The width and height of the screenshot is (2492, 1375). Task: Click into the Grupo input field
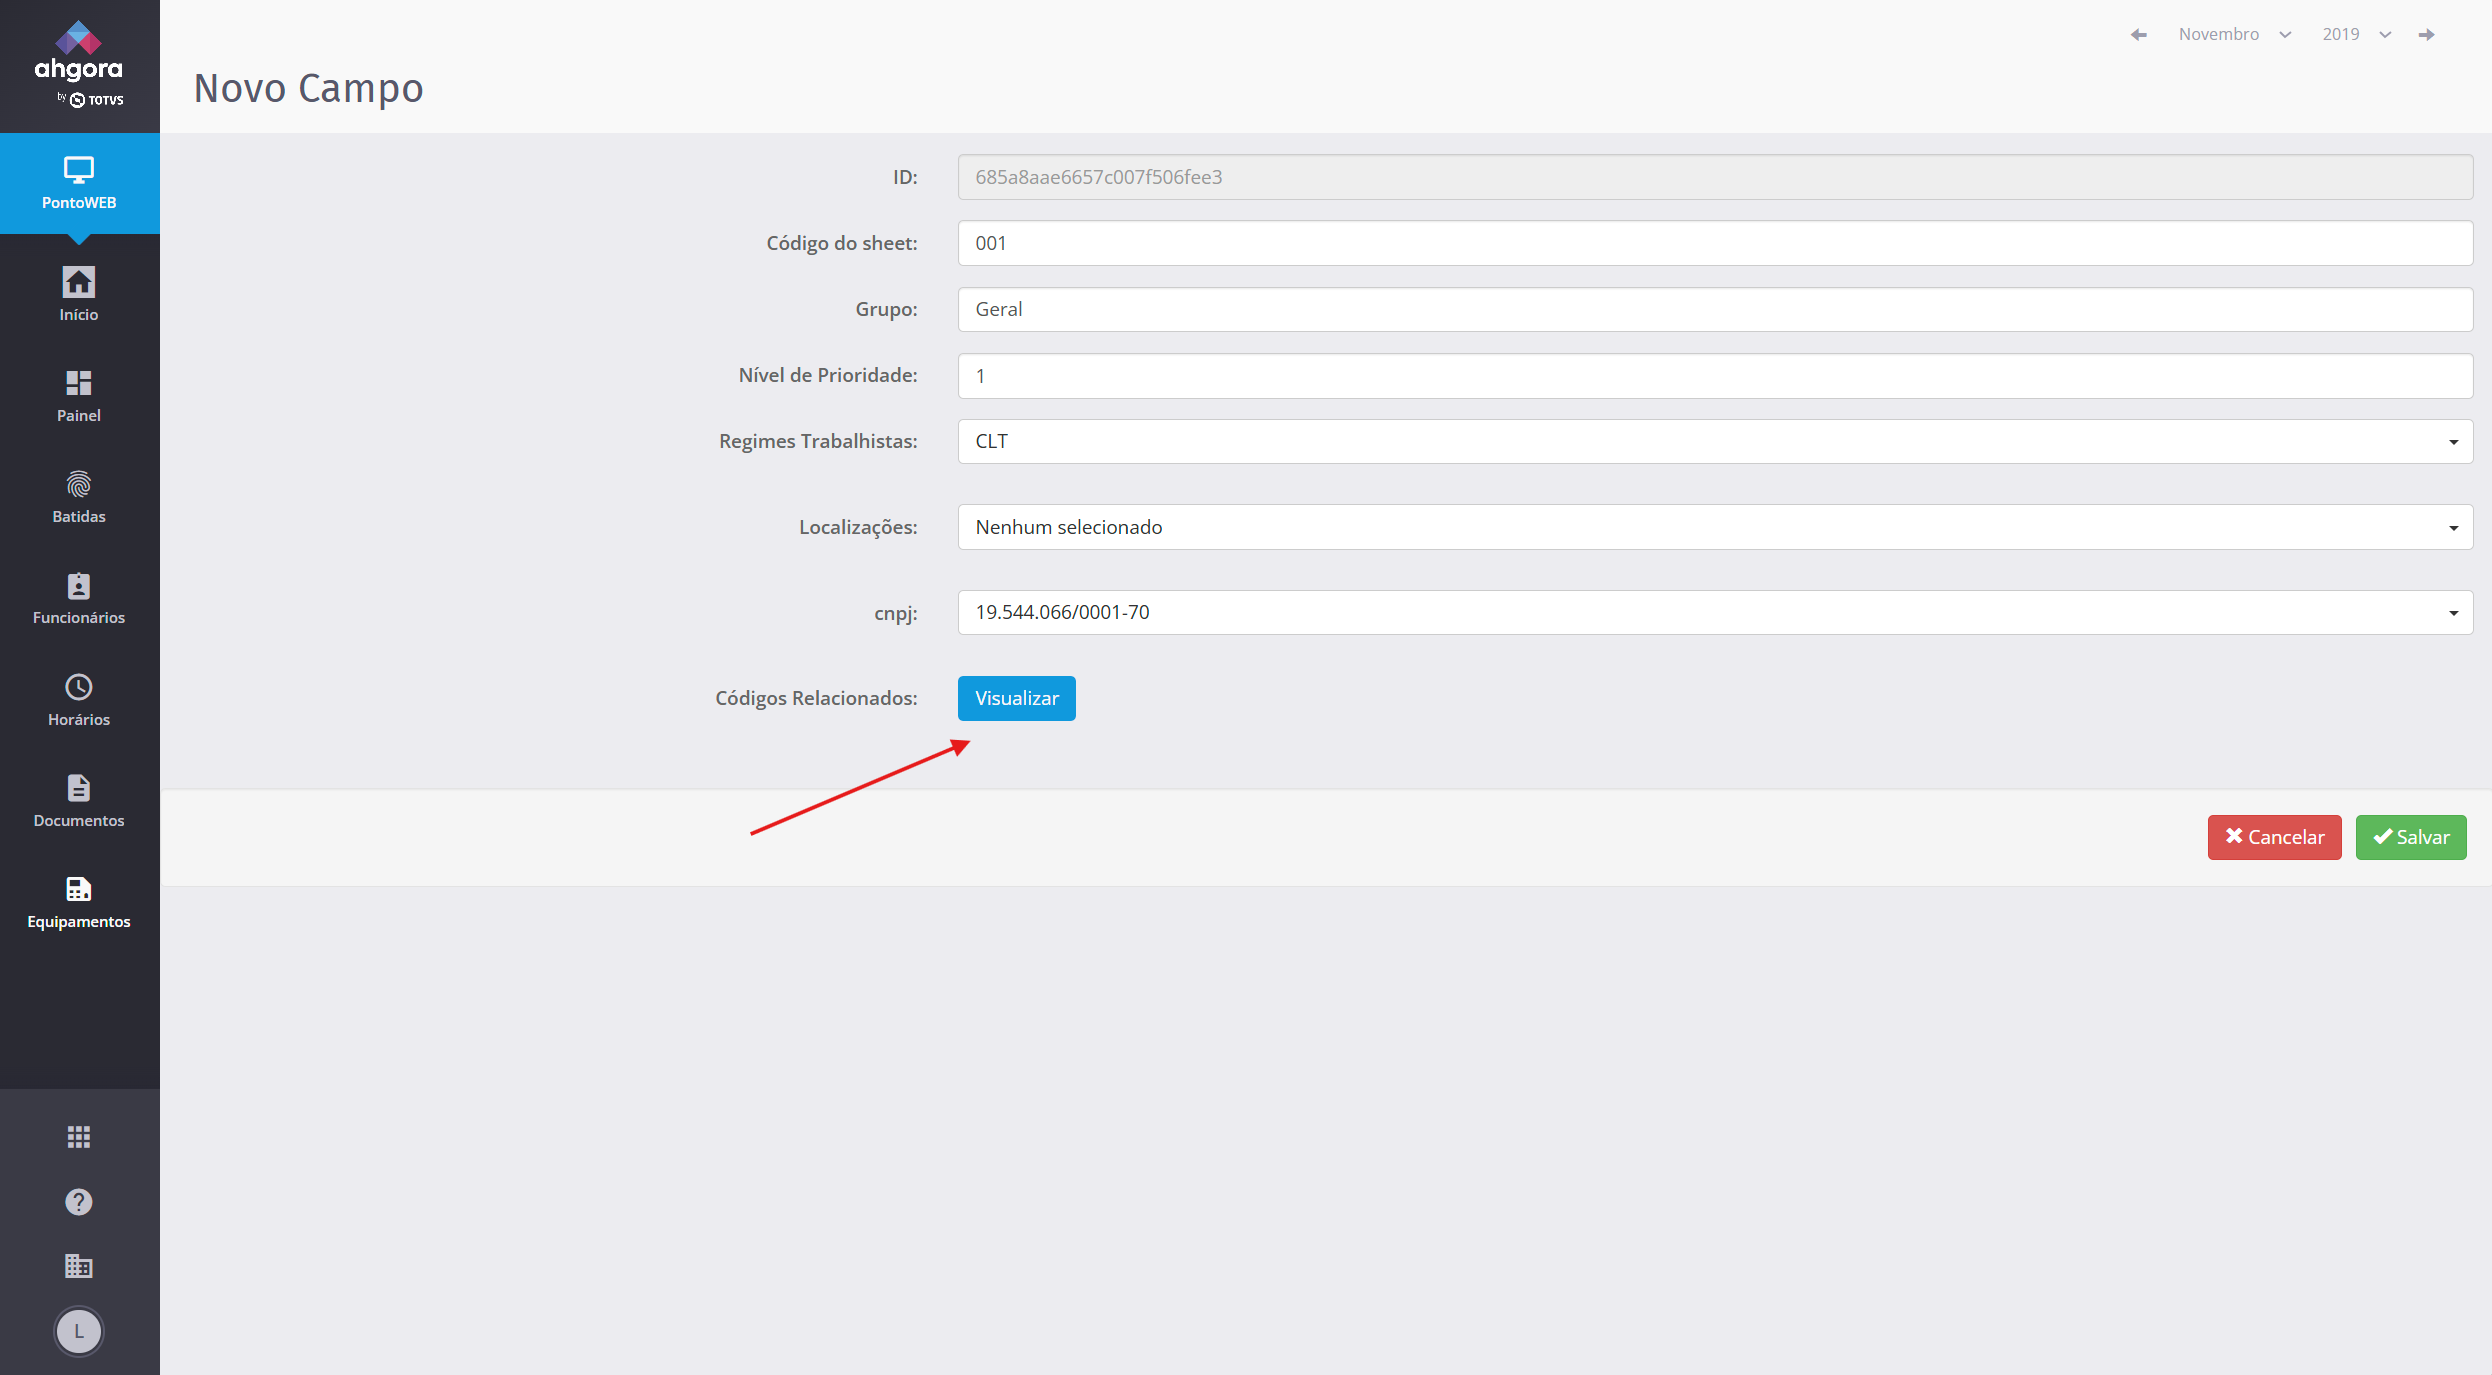tap(1714, 309)
